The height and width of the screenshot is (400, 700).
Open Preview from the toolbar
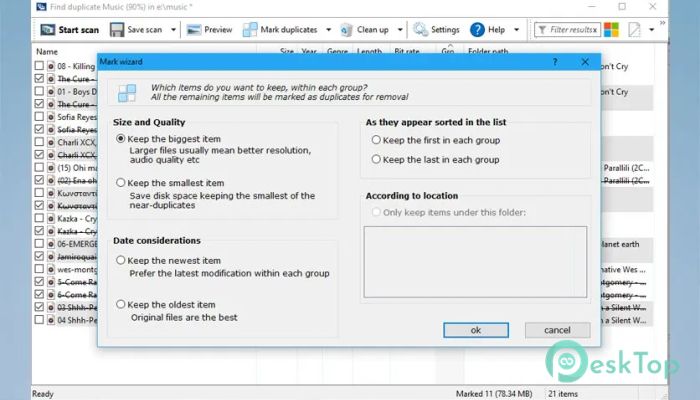[209, 29]
